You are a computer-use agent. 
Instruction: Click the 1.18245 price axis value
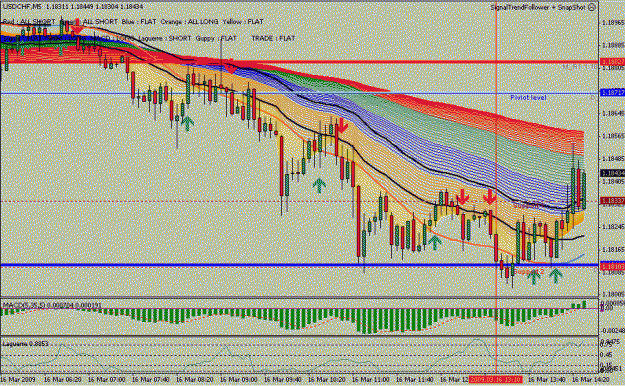(613, 226)
